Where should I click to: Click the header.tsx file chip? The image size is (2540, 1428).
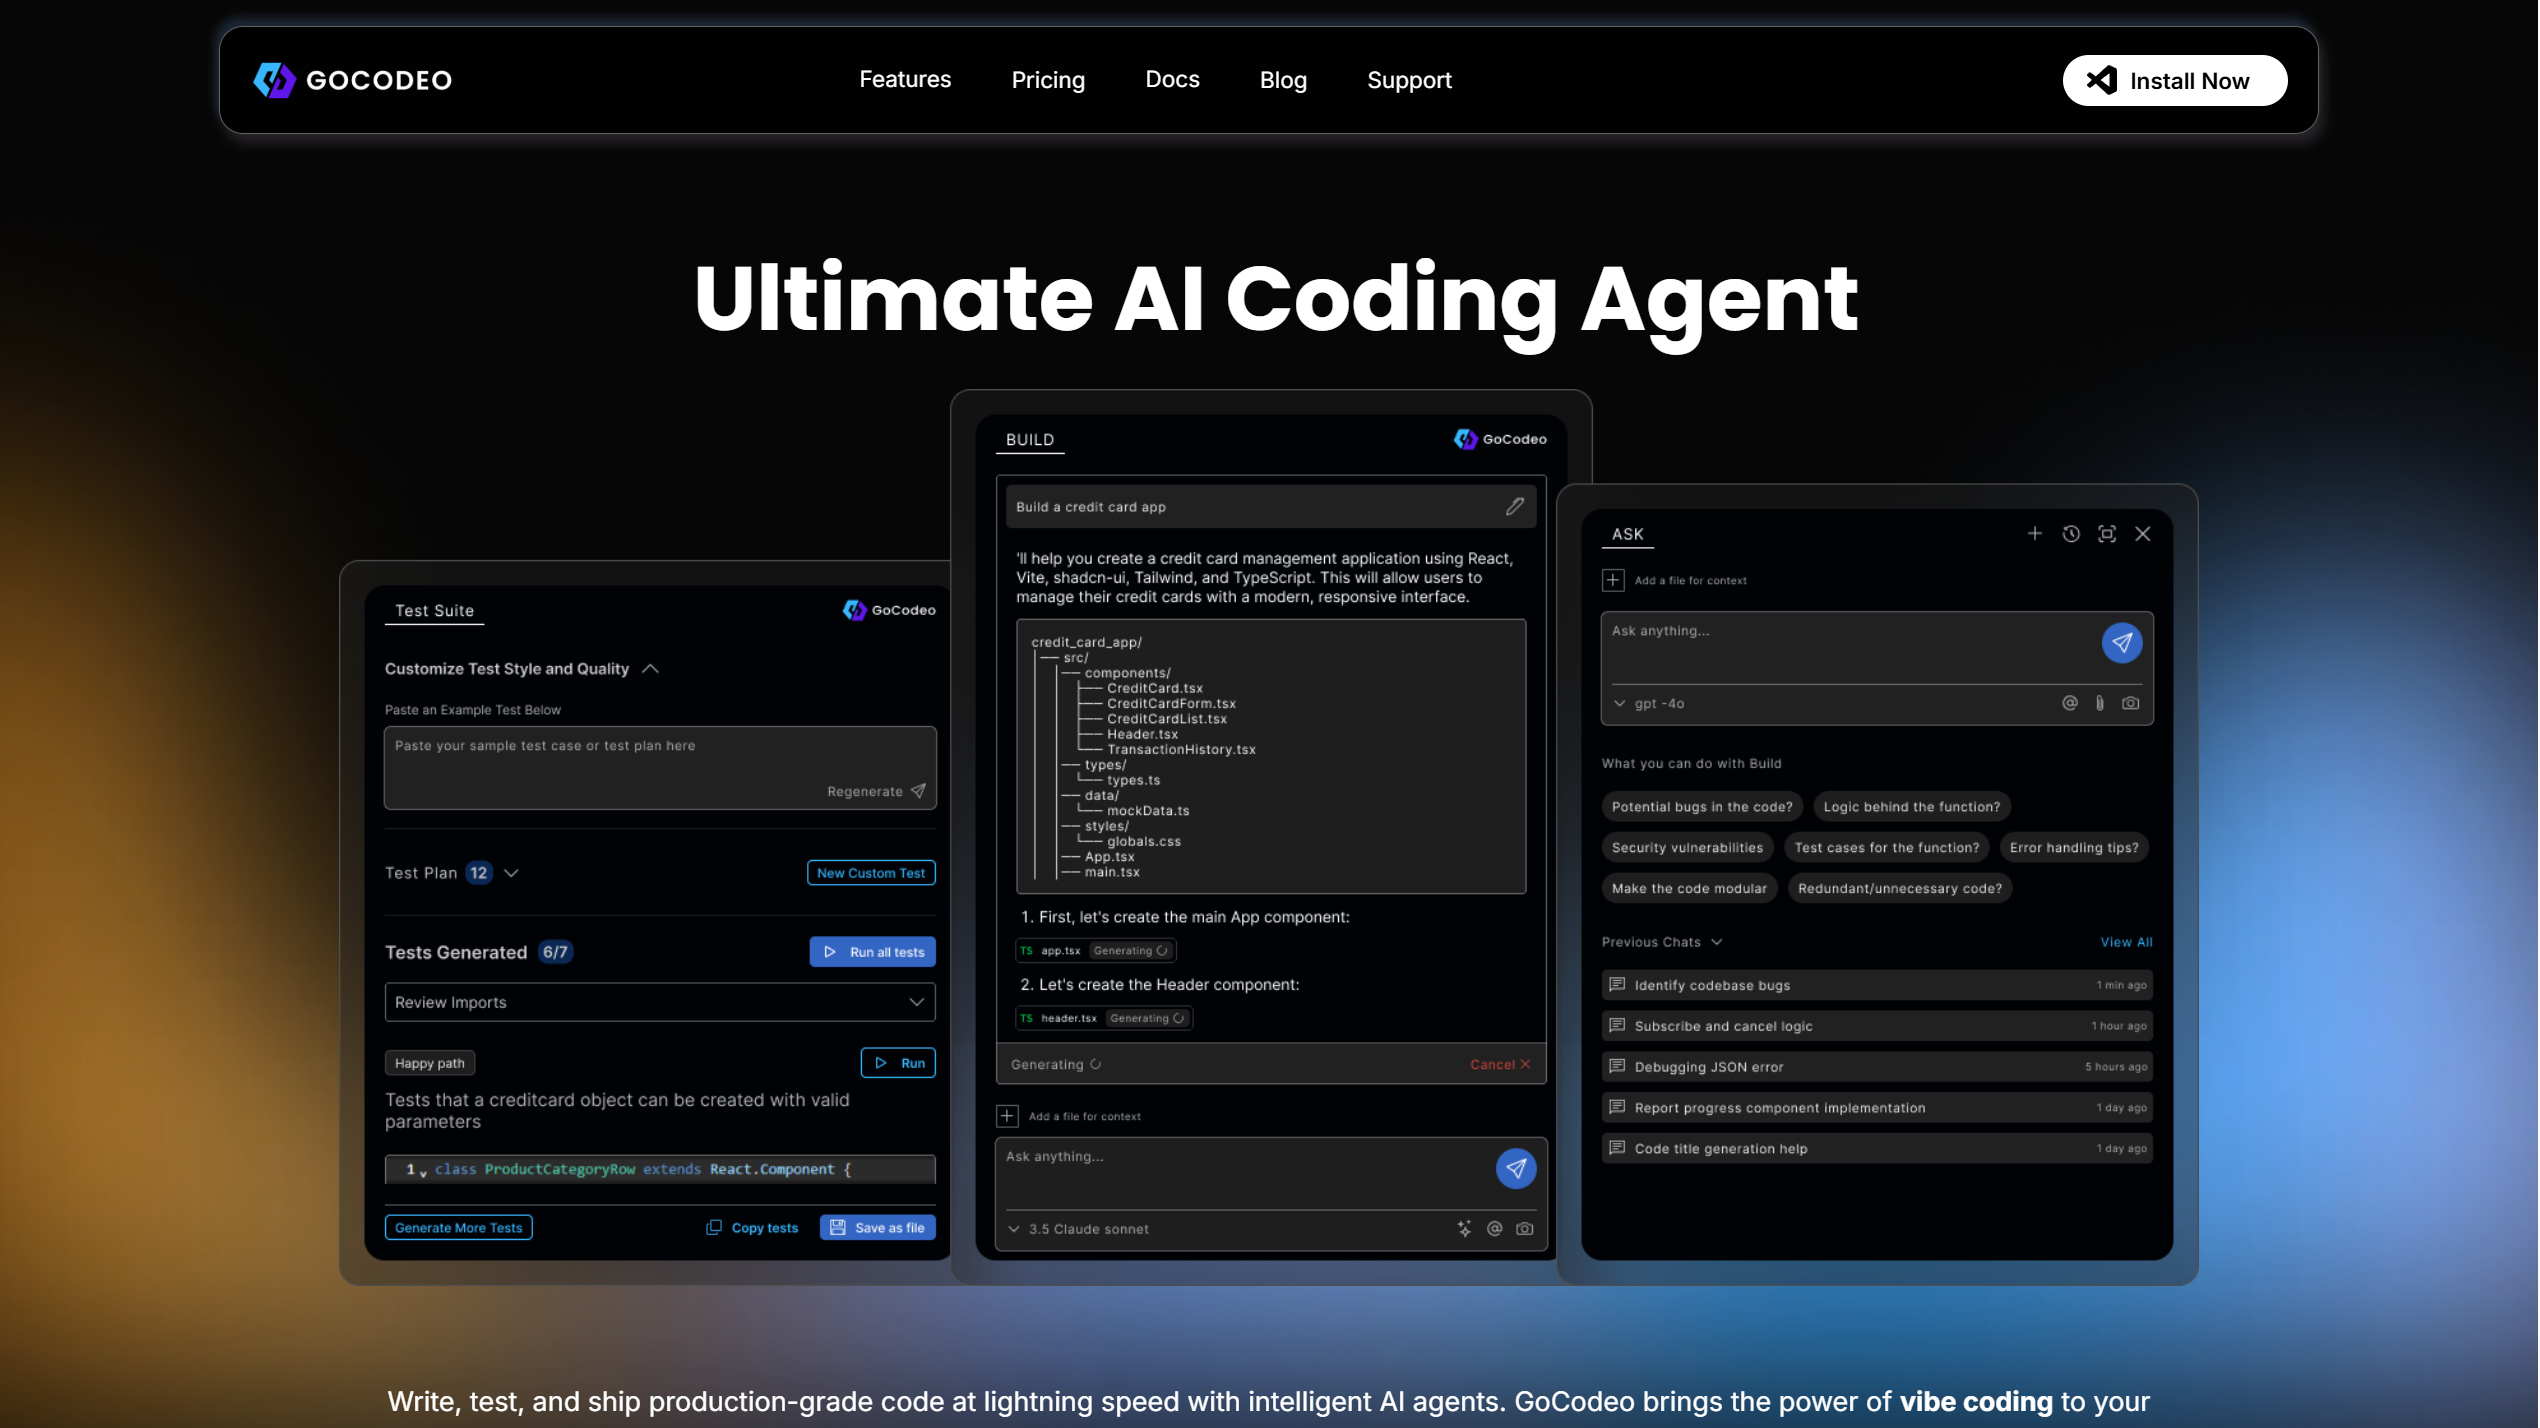coord(1104,1019)
